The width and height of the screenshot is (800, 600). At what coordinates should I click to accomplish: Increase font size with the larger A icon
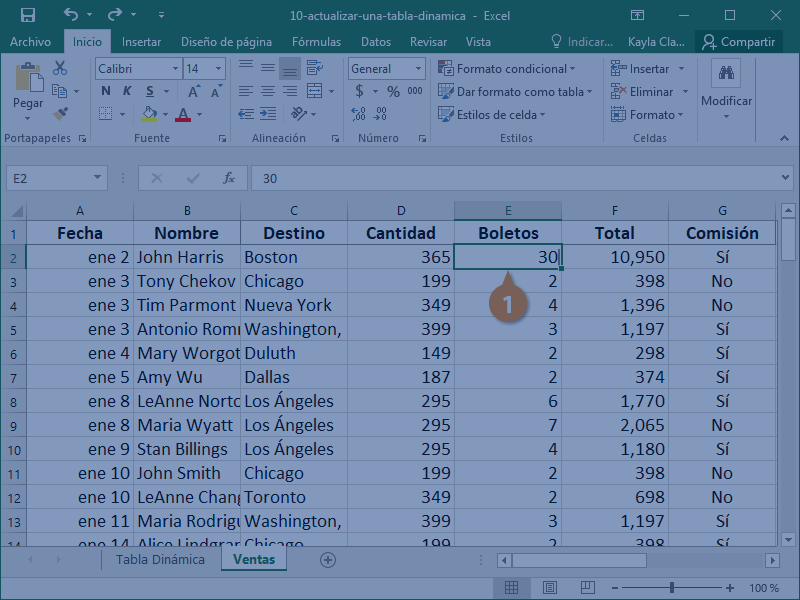click(x=193, y=89)
